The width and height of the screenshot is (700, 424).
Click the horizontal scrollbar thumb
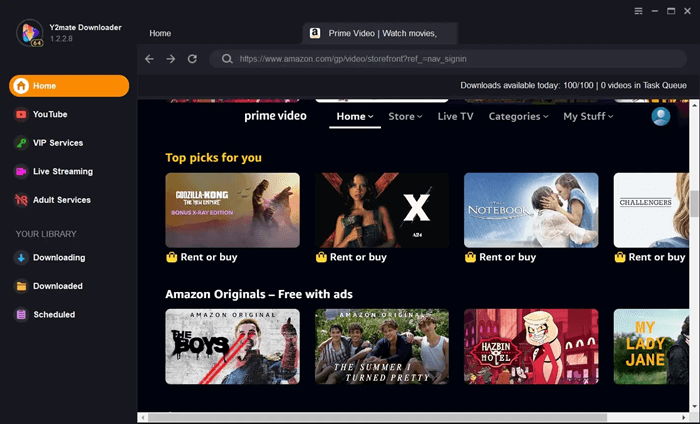(x=378, y=418)
